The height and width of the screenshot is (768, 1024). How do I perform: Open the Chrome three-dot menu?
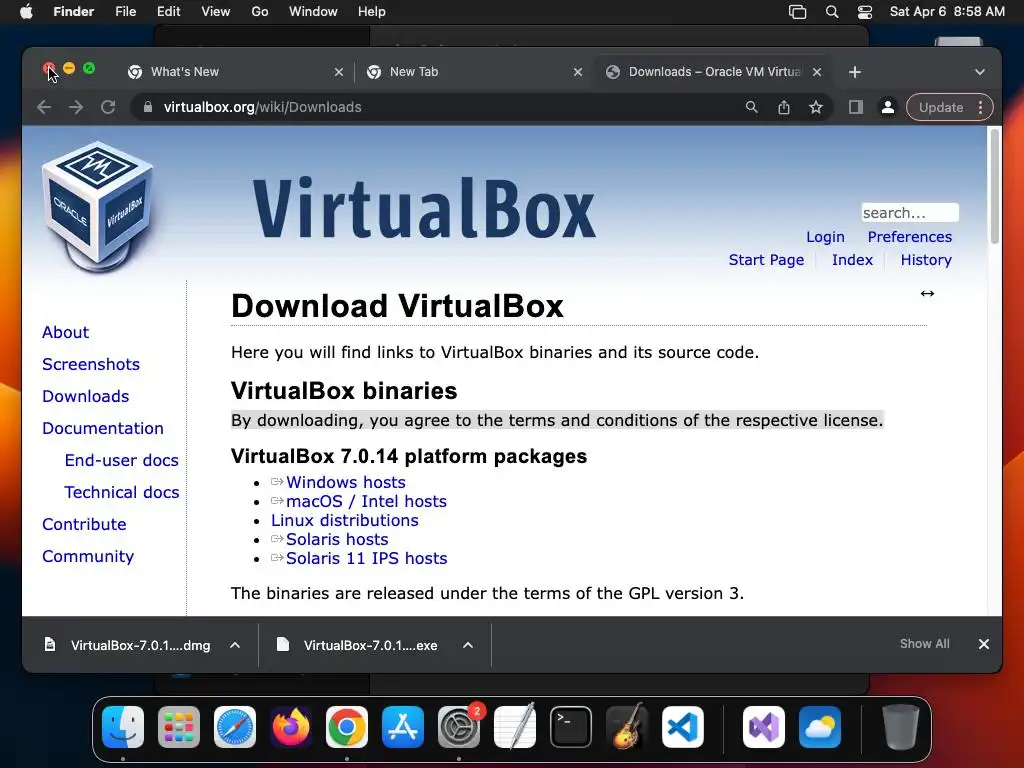pos(980,107)
